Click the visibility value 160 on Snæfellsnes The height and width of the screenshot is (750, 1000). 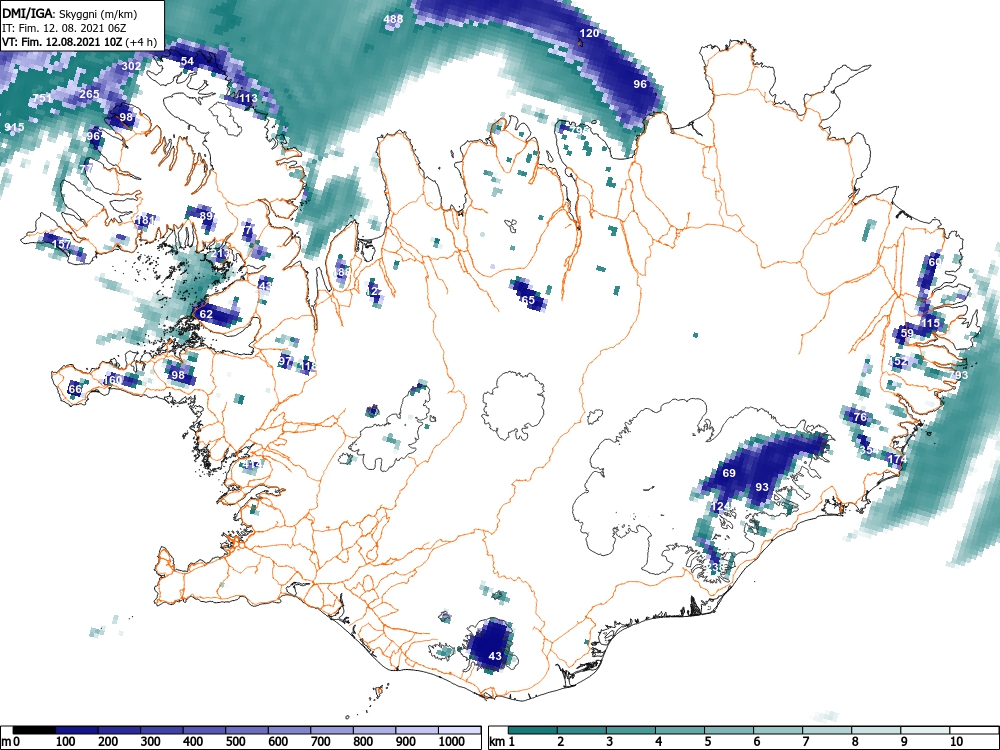112,379
